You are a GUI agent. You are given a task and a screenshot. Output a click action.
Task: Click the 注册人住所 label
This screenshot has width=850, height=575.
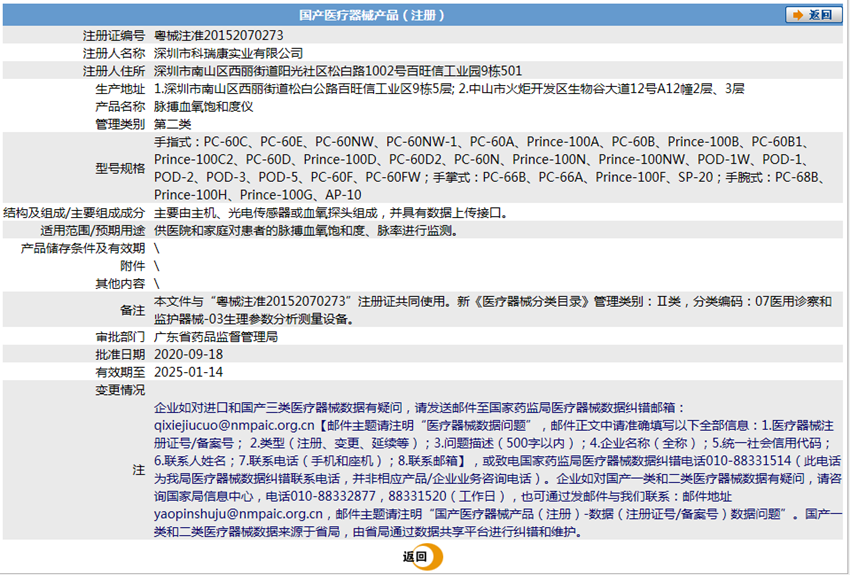(114, 71)
